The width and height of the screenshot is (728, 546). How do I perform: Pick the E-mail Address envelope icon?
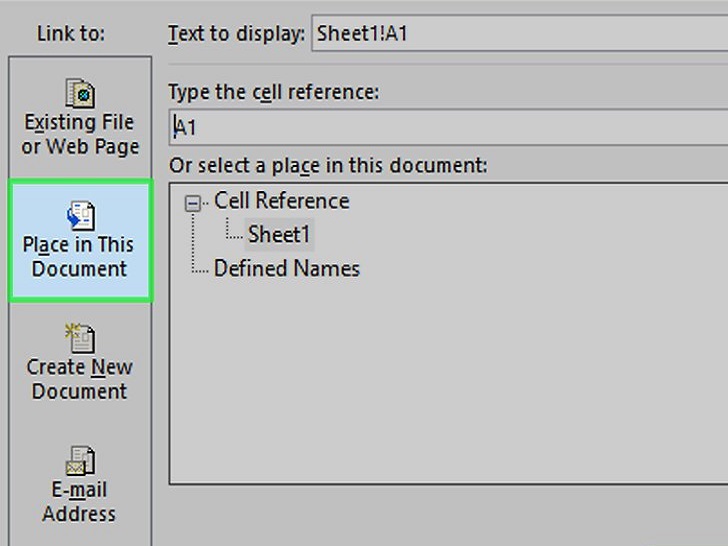pyautogui.click(x=80, y=461)
